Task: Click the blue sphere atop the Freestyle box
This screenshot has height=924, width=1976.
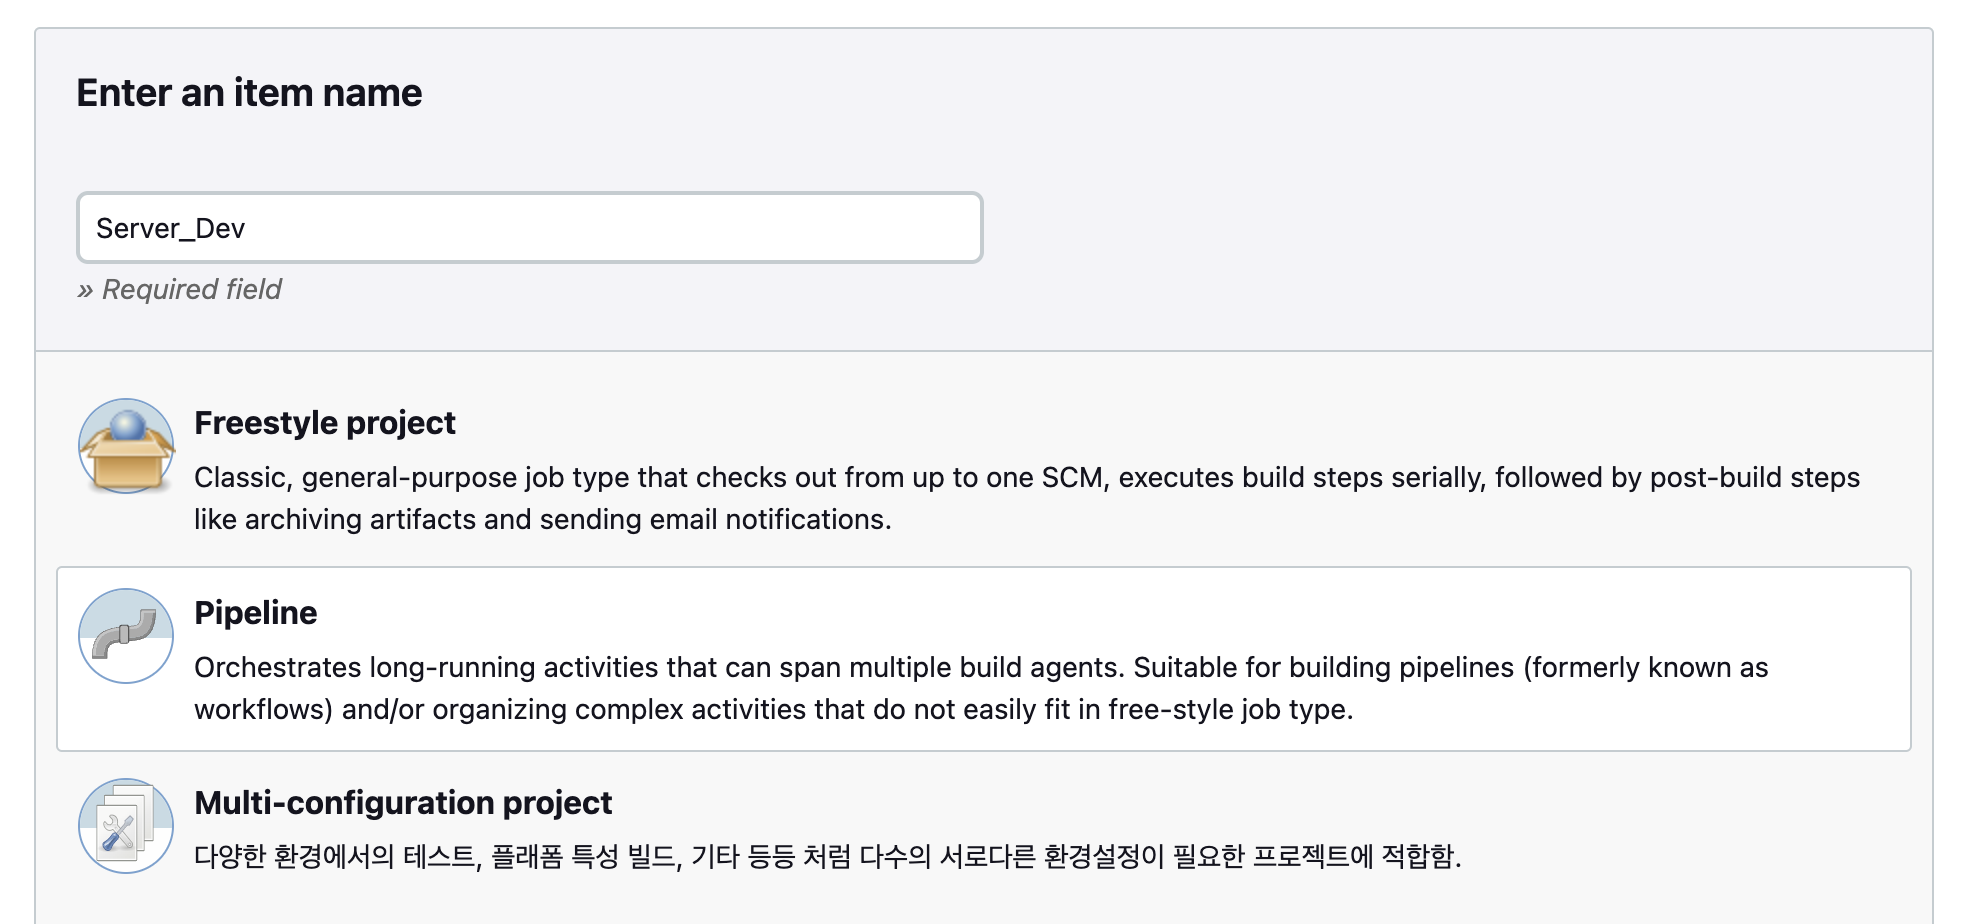Action: click(x=128, y=425)
